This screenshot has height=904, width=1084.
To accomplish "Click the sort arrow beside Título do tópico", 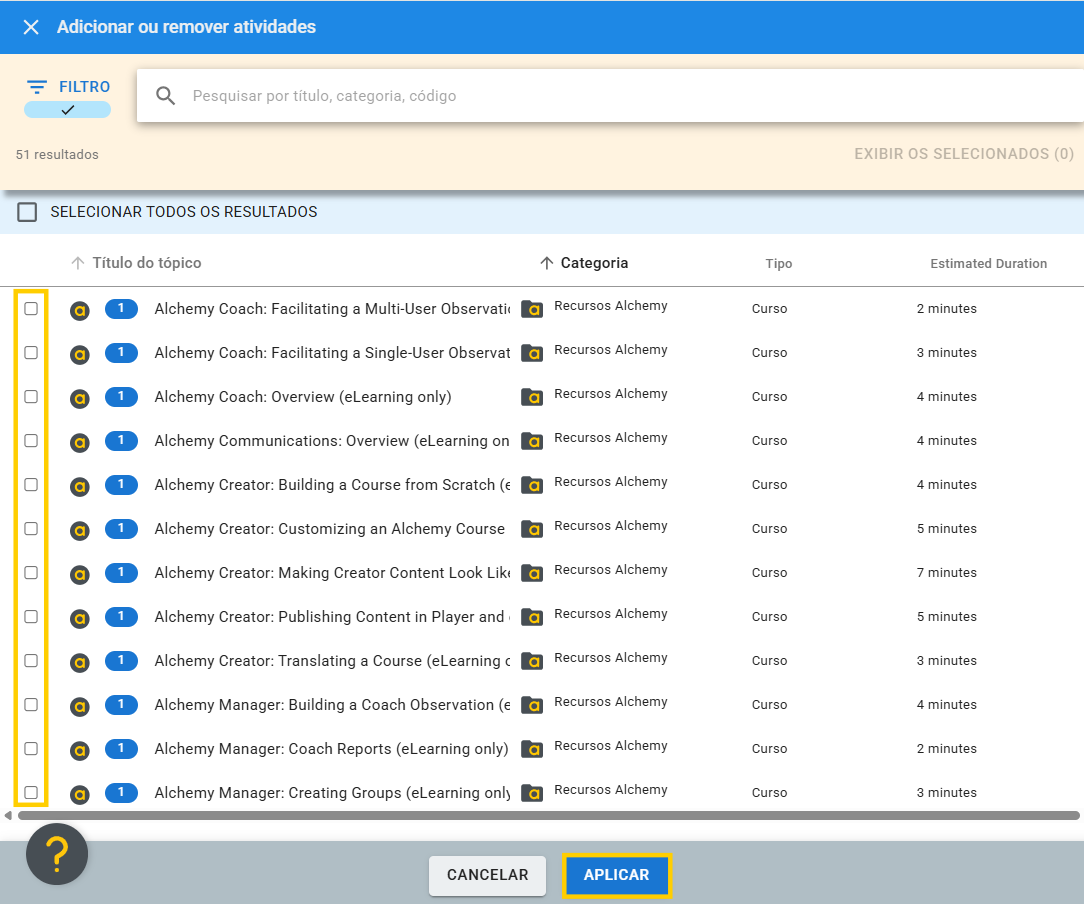I will (x=78, y=263).
